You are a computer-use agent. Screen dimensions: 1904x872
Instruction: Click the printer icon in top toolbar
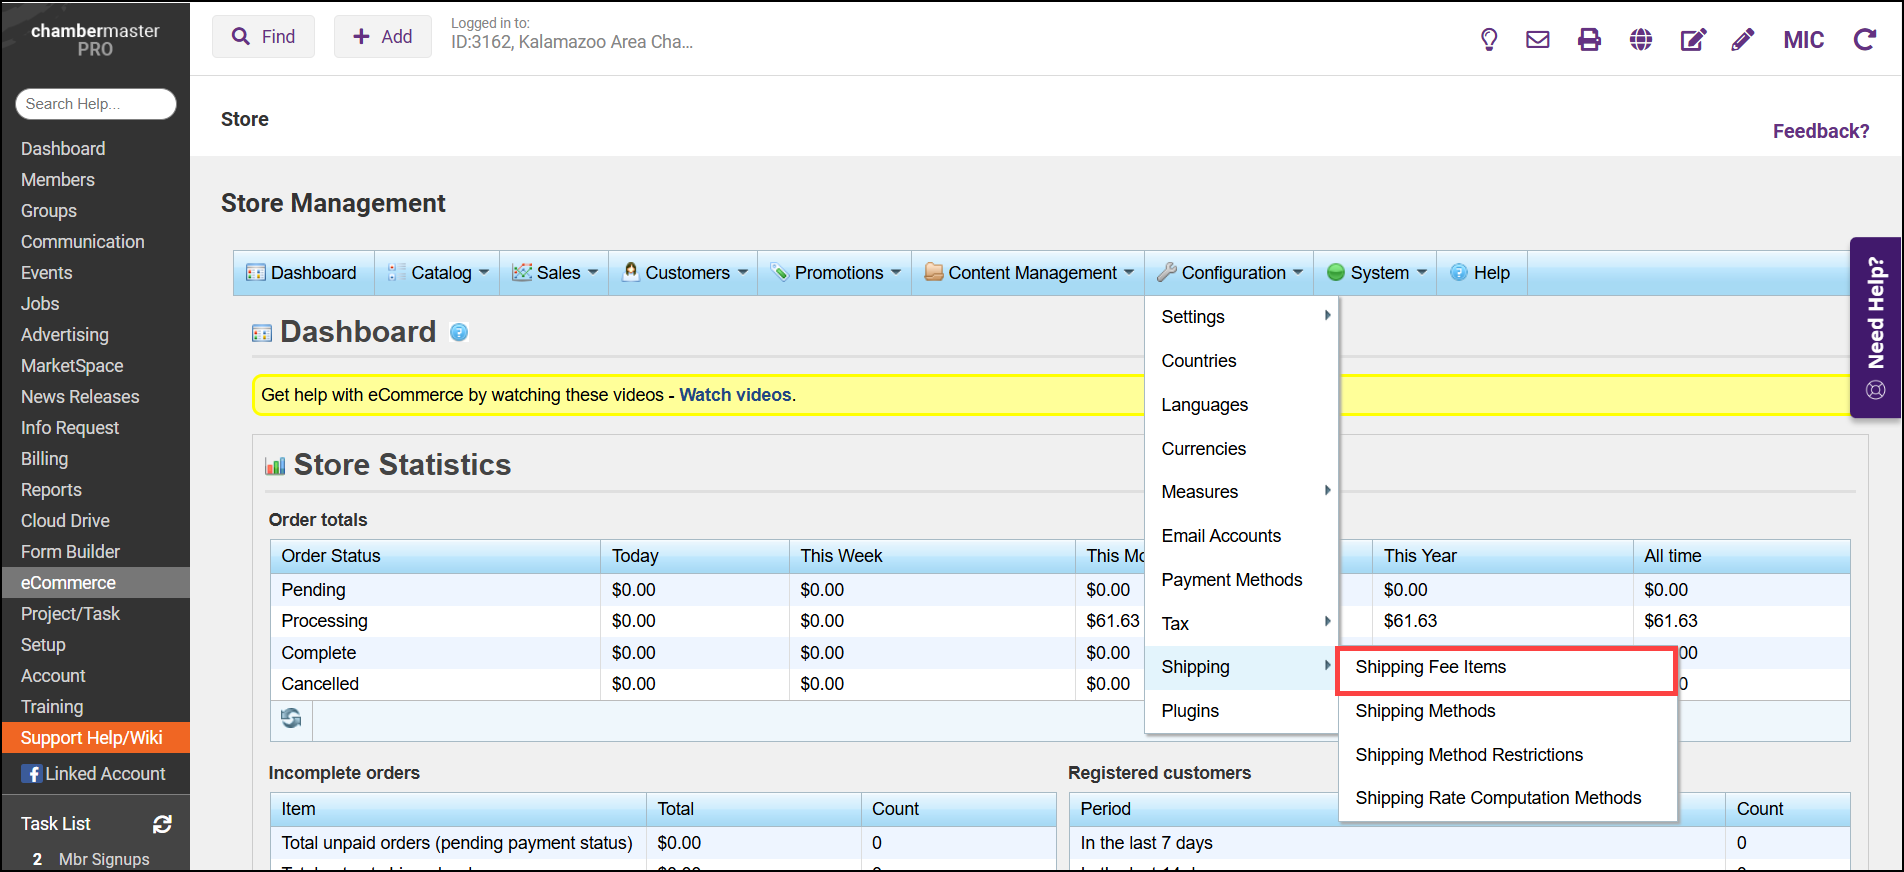pyautogui.click(x=1589, y=40)
